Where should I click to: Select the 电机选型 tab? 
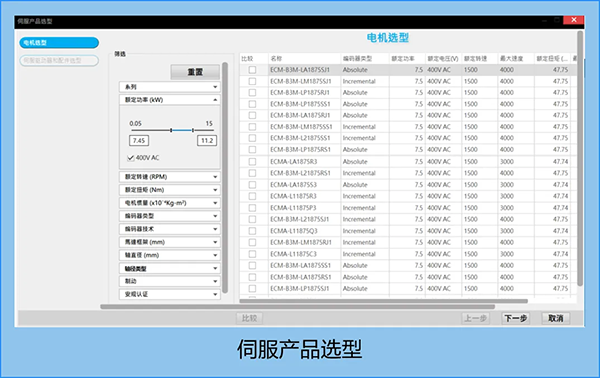pyautogui.click(x=59, y=42)
